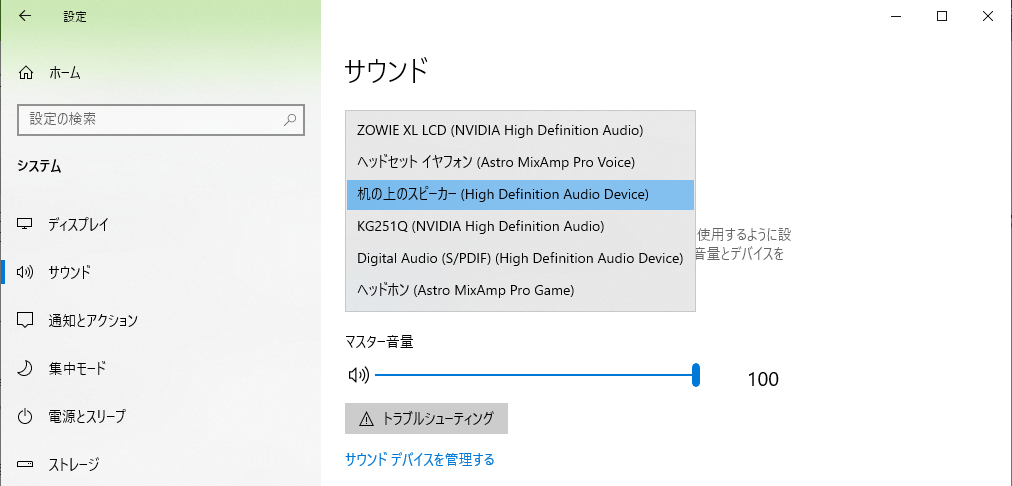Mute using the master volume speaker icon
Screen dimensions: 1012x486
(358, 375)
